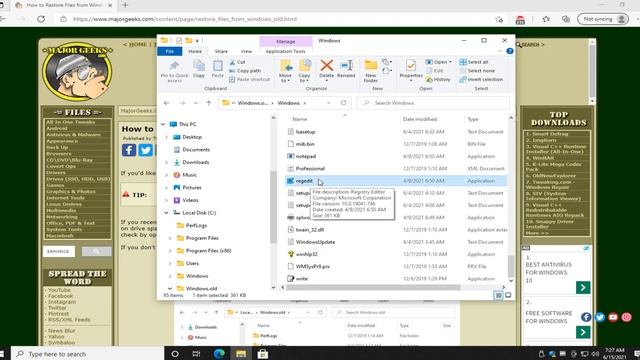Select twain_32.dll in file list
640x360 pixels.
310,230
